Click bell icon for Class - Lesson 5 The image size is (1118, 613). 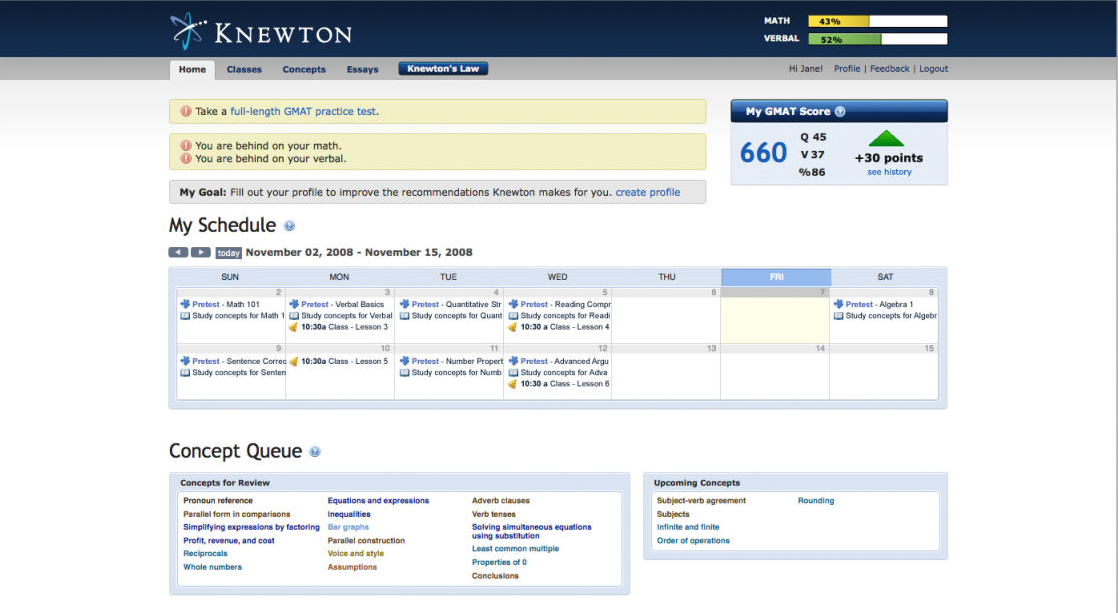coord(293,361)
